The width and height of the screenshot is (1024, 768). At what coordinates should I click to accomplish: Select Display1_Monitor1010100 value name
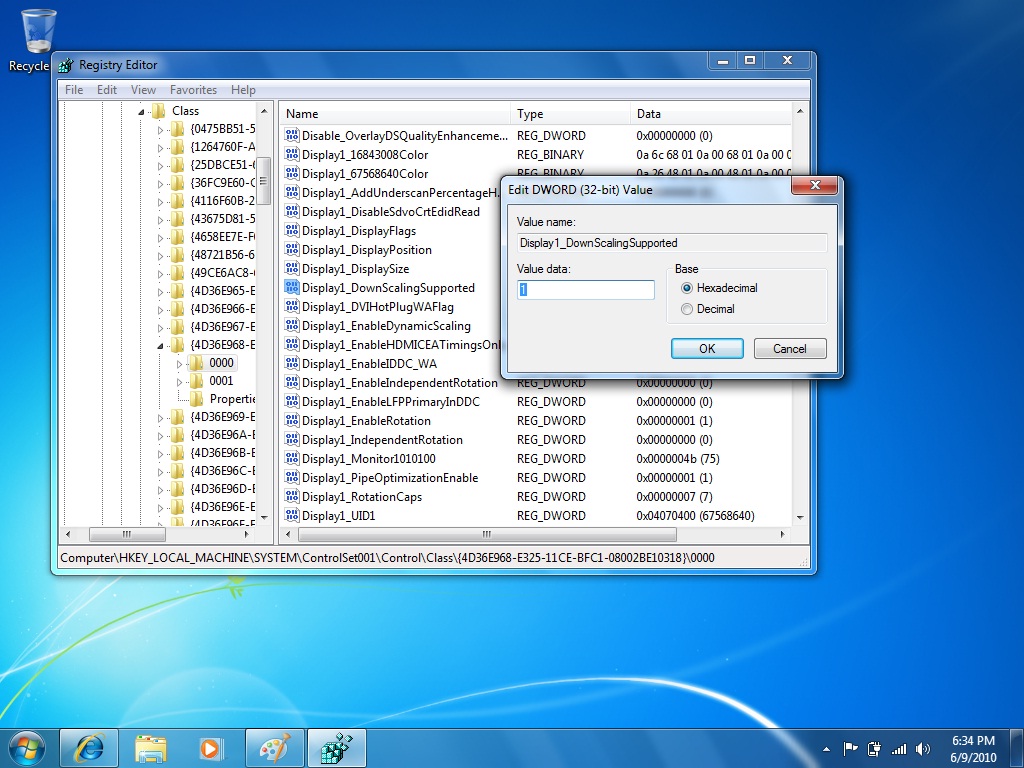click(x=368, y=458)
